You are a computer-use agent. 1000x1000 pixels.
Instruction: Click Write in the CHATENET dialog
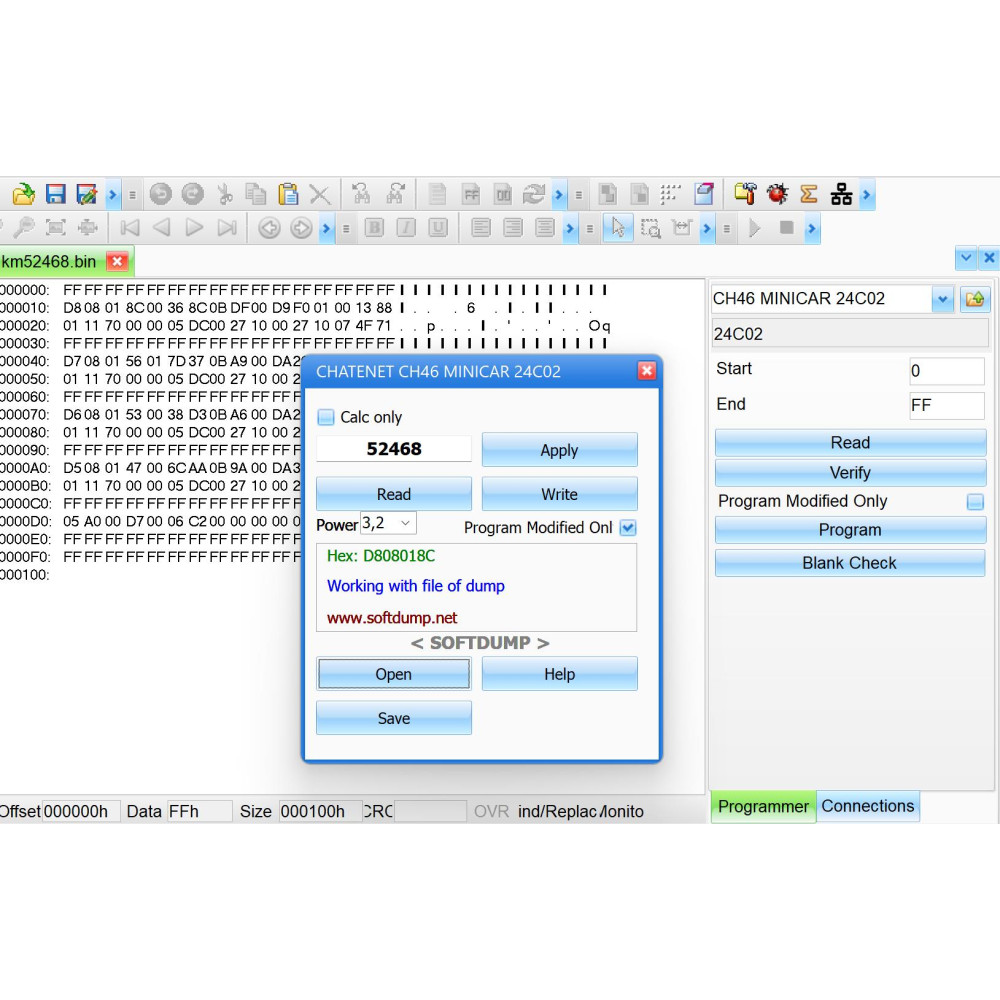(559, 494)
